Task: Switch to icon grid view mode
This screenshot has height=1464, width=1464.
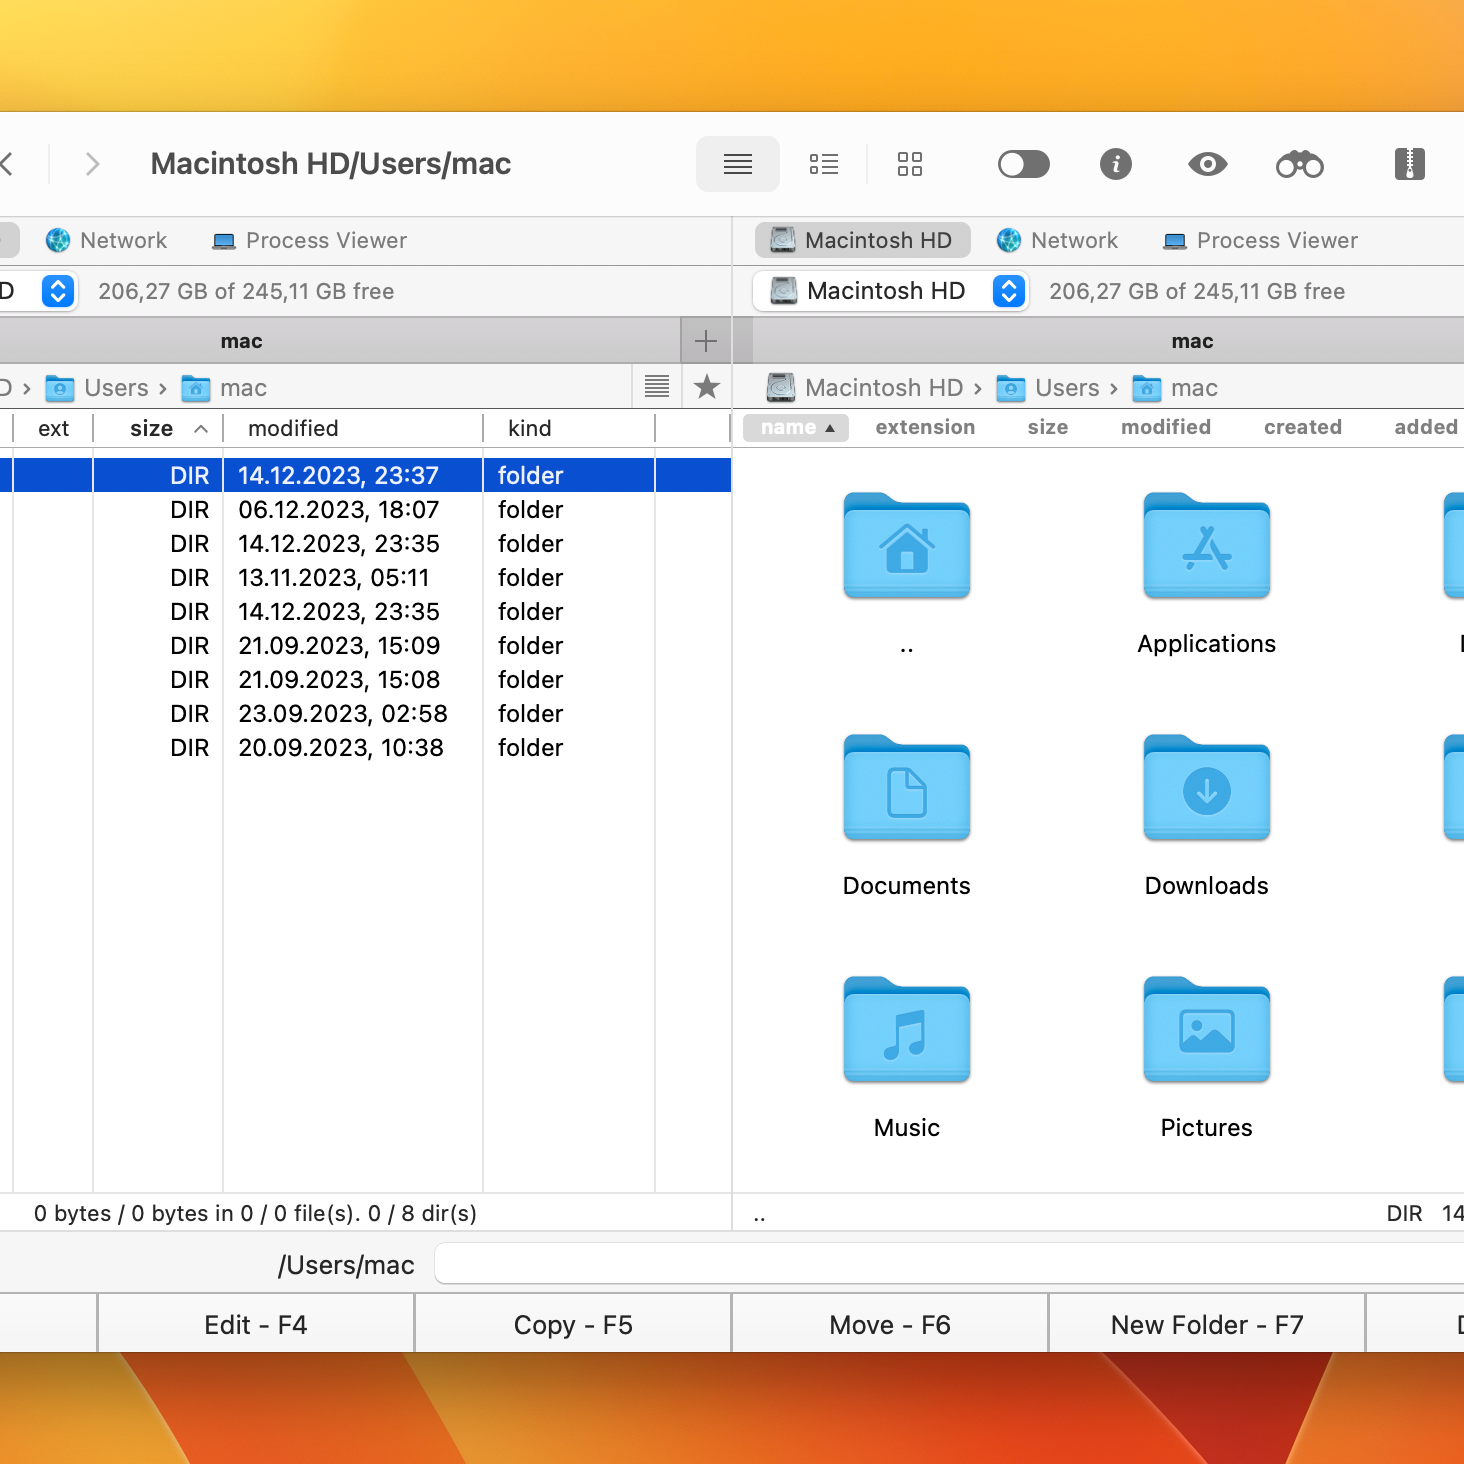Action: click(910, 164)
